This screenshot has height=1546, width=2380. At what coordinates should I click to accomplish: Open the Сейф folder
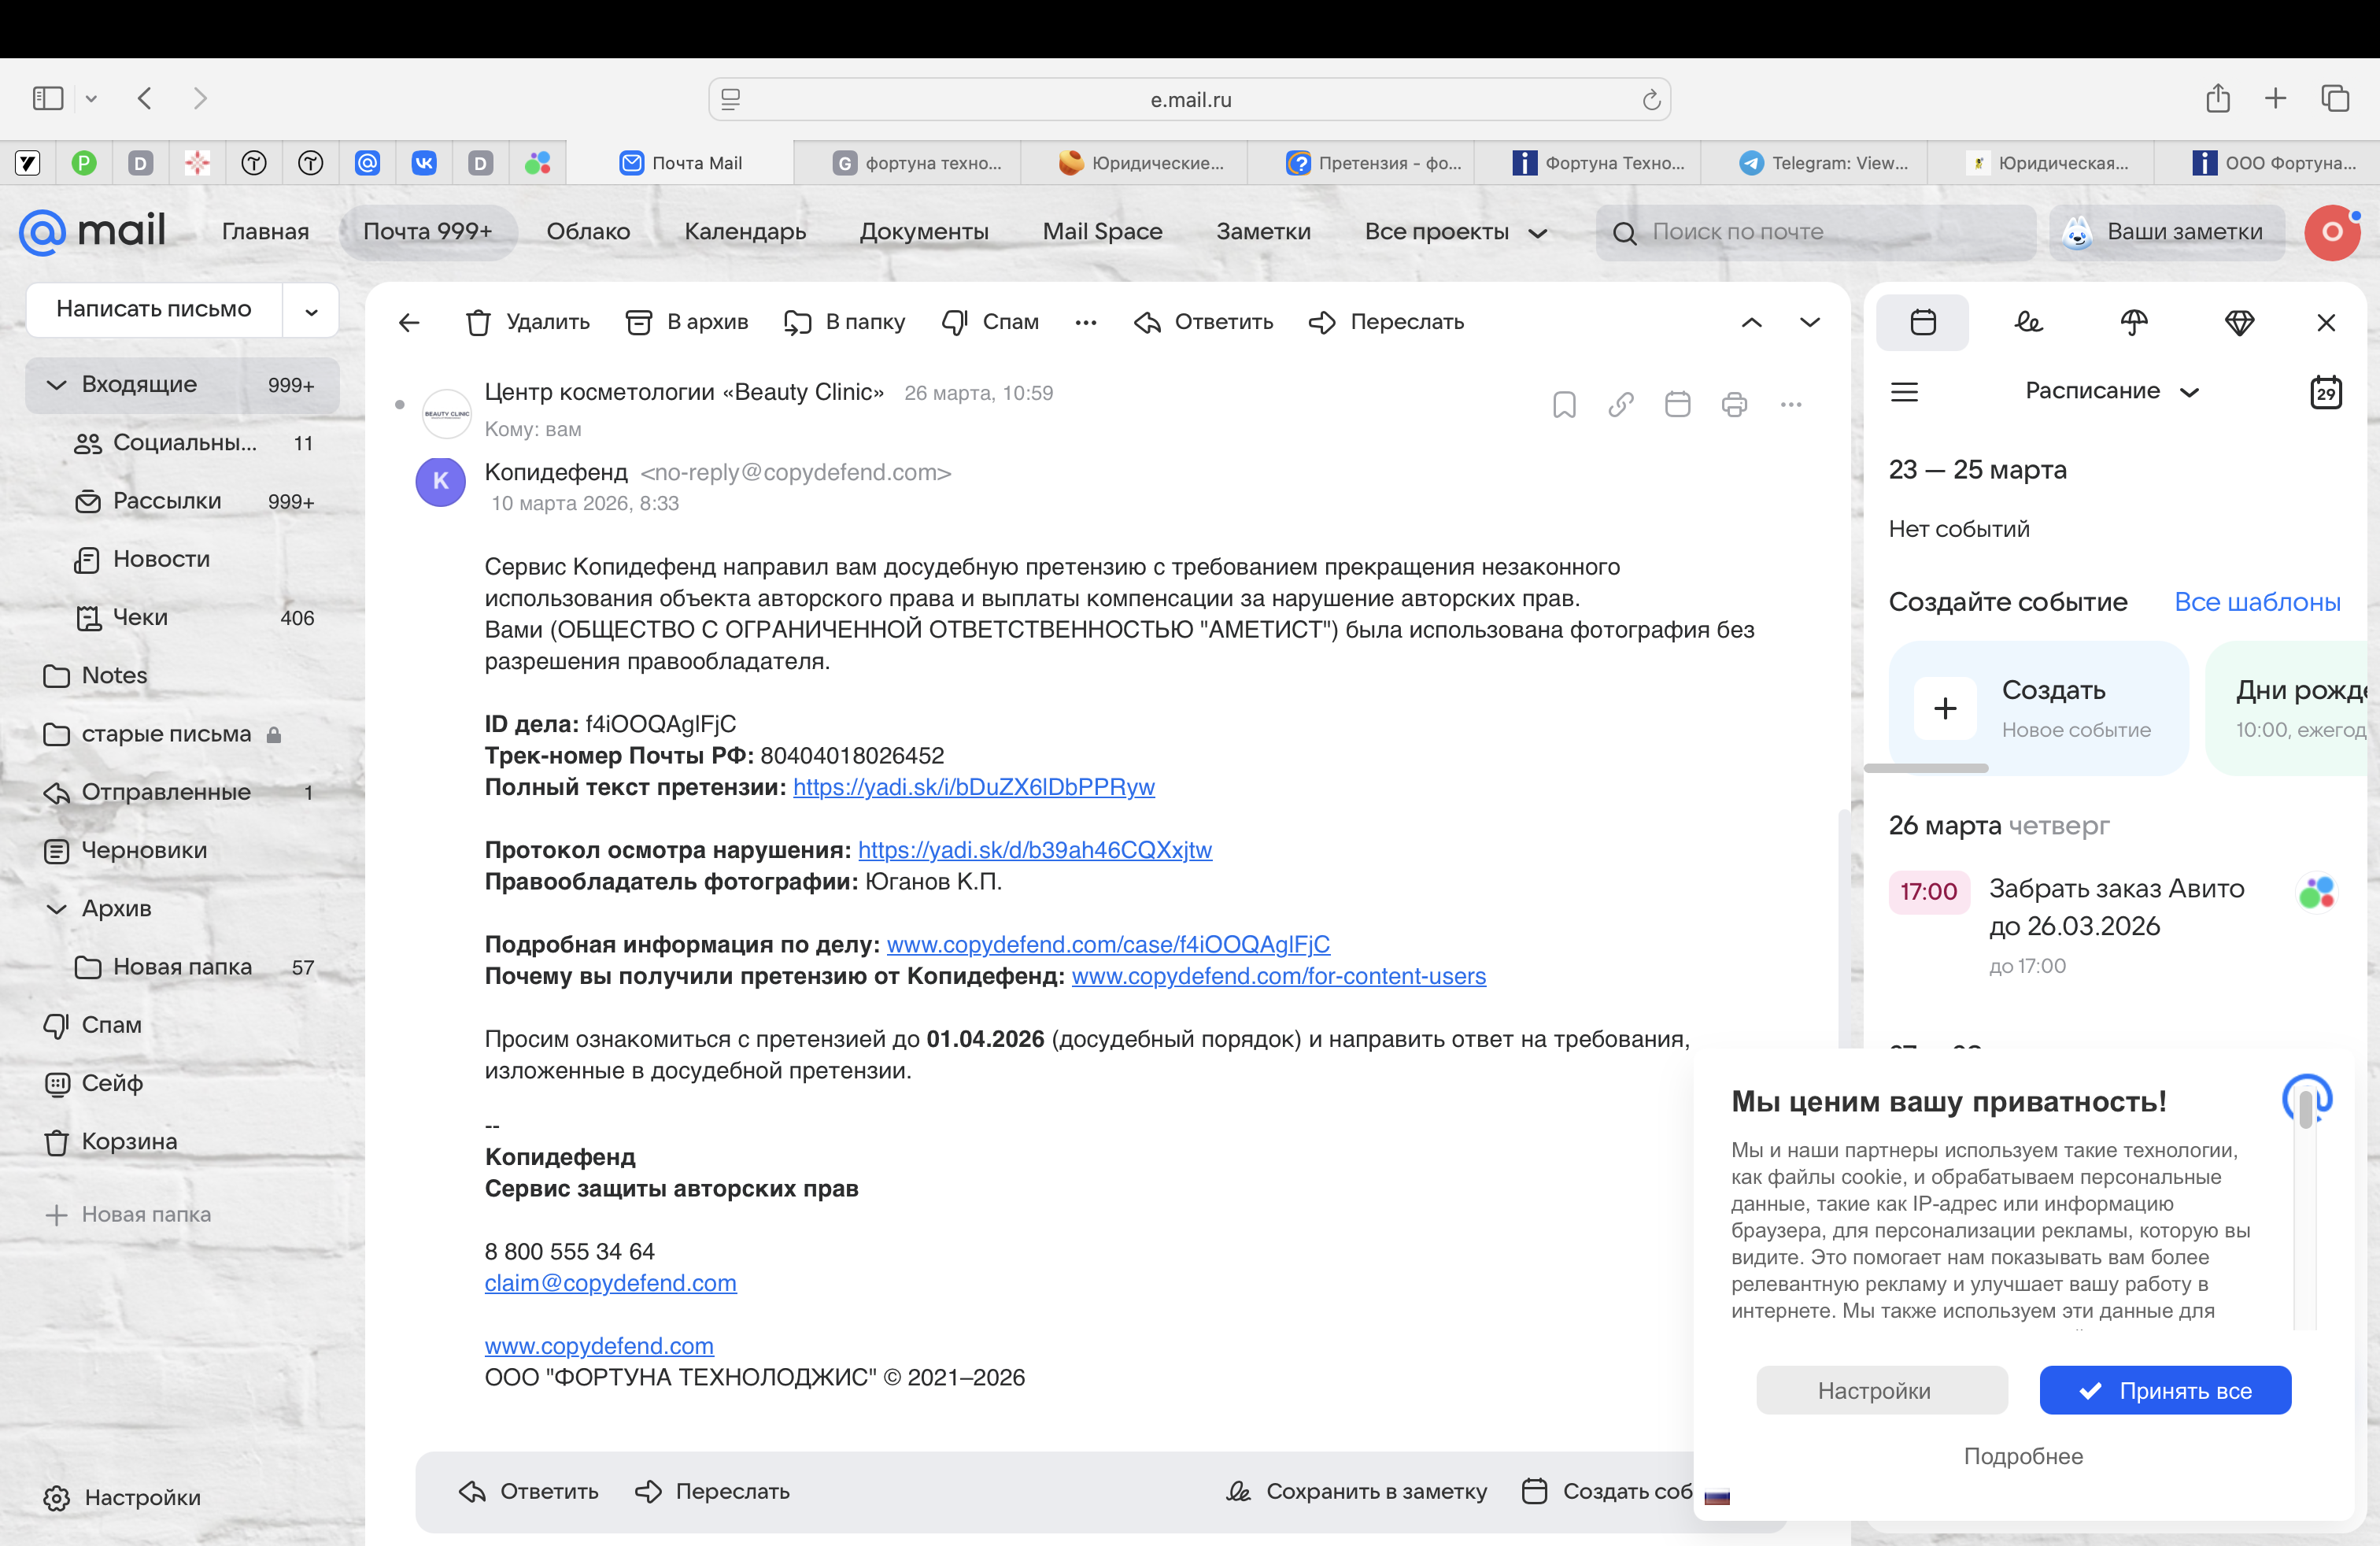pos(183,1083)
